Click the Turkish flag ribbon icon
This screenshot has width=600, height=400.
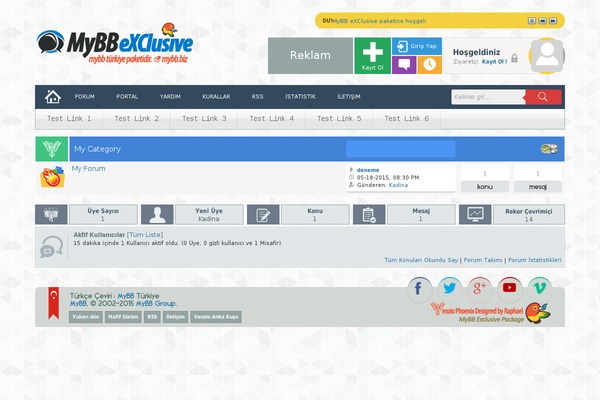click(54, 303)
